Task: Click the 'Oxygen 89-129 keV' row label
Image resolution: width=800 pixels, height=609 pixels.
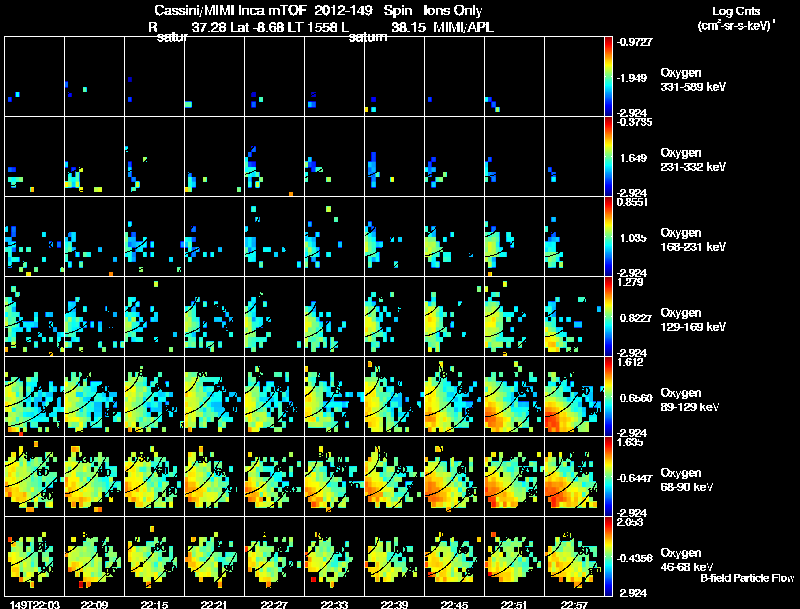Action: tap(690, 399)
